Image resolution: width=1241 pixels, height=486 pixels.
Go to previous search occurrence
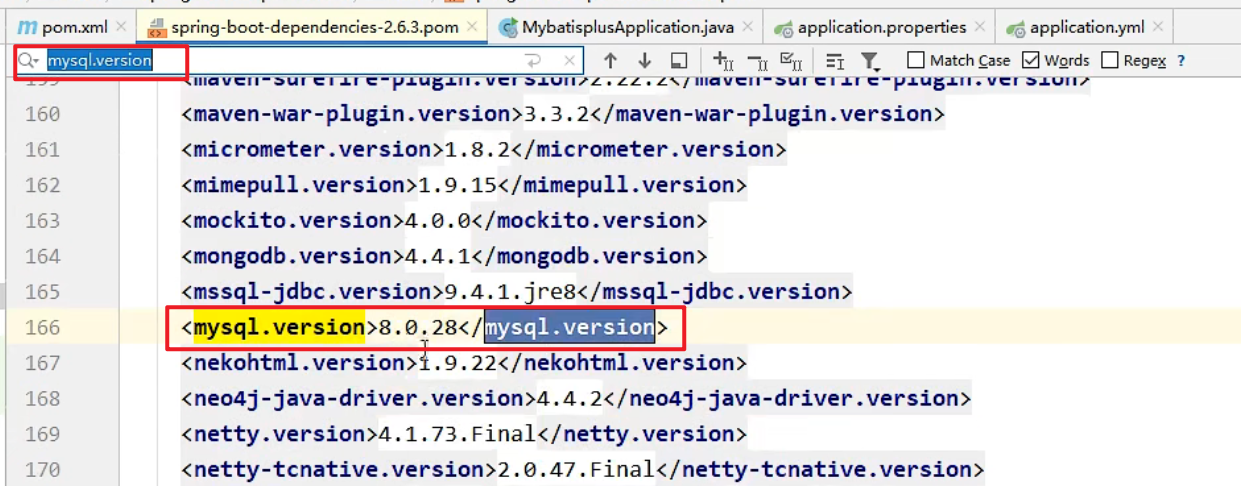pos(610,61)
